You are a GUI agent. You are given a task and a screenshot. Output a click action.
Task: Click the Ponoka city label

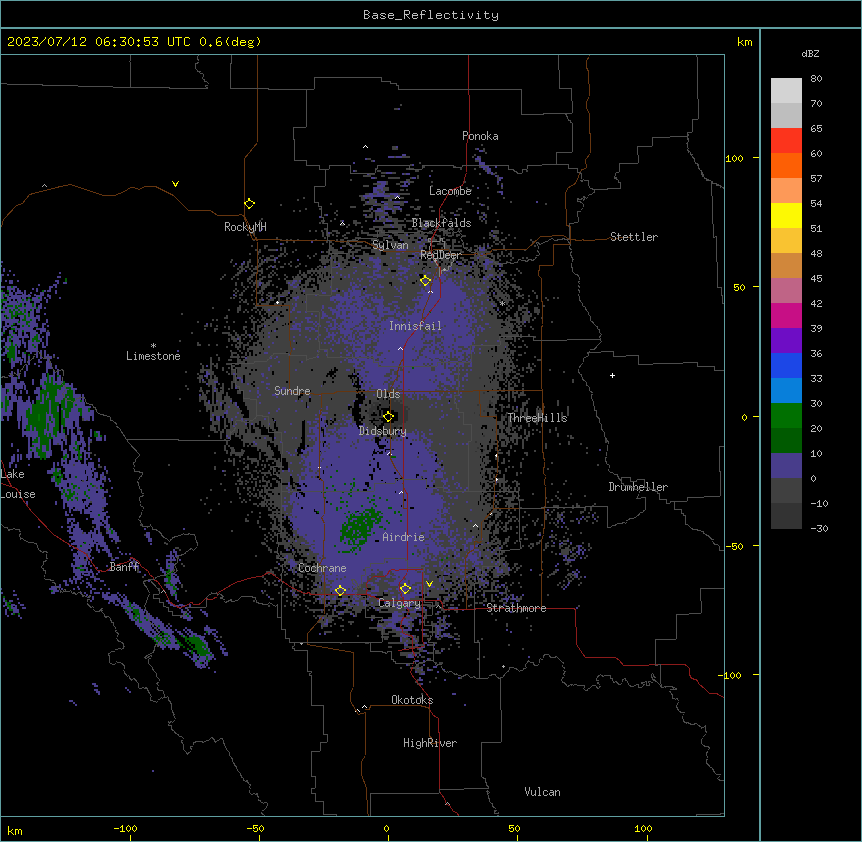(x=480, y=136)
